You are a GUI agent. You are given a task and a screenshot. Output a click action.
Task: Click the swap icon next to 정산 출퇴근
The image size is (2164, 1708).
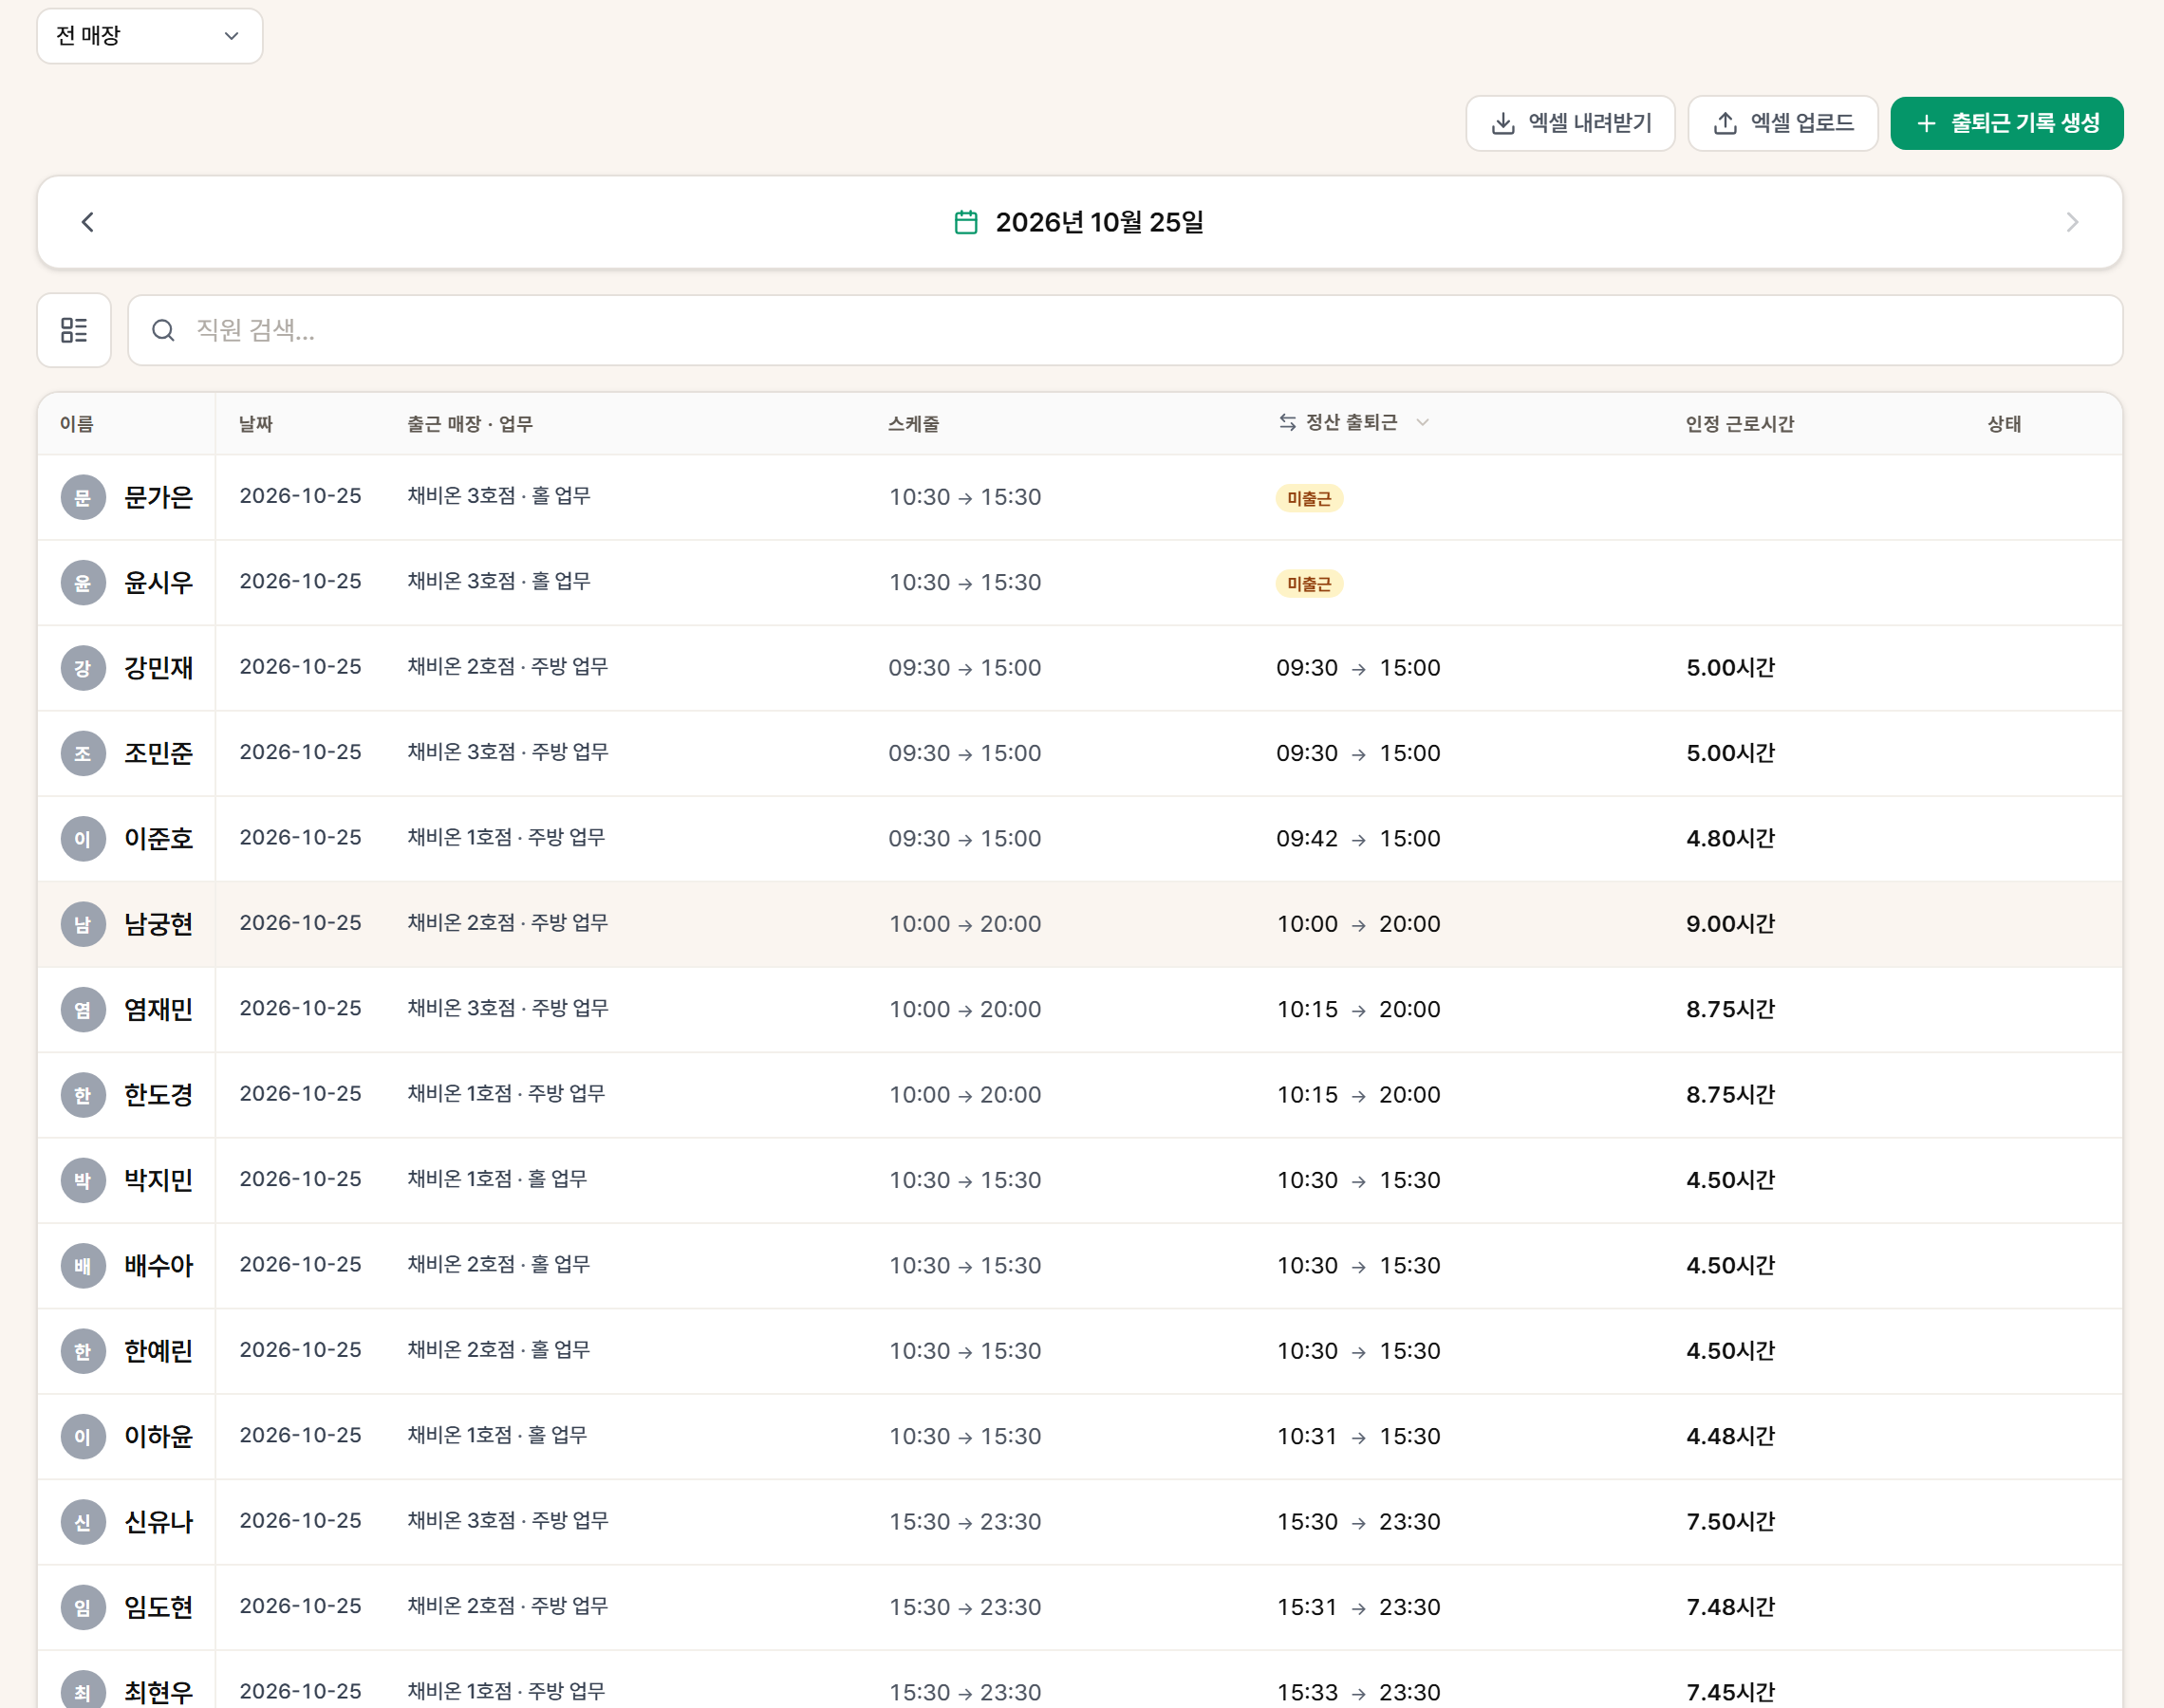pyautogui.click(x=1287, y=422)
